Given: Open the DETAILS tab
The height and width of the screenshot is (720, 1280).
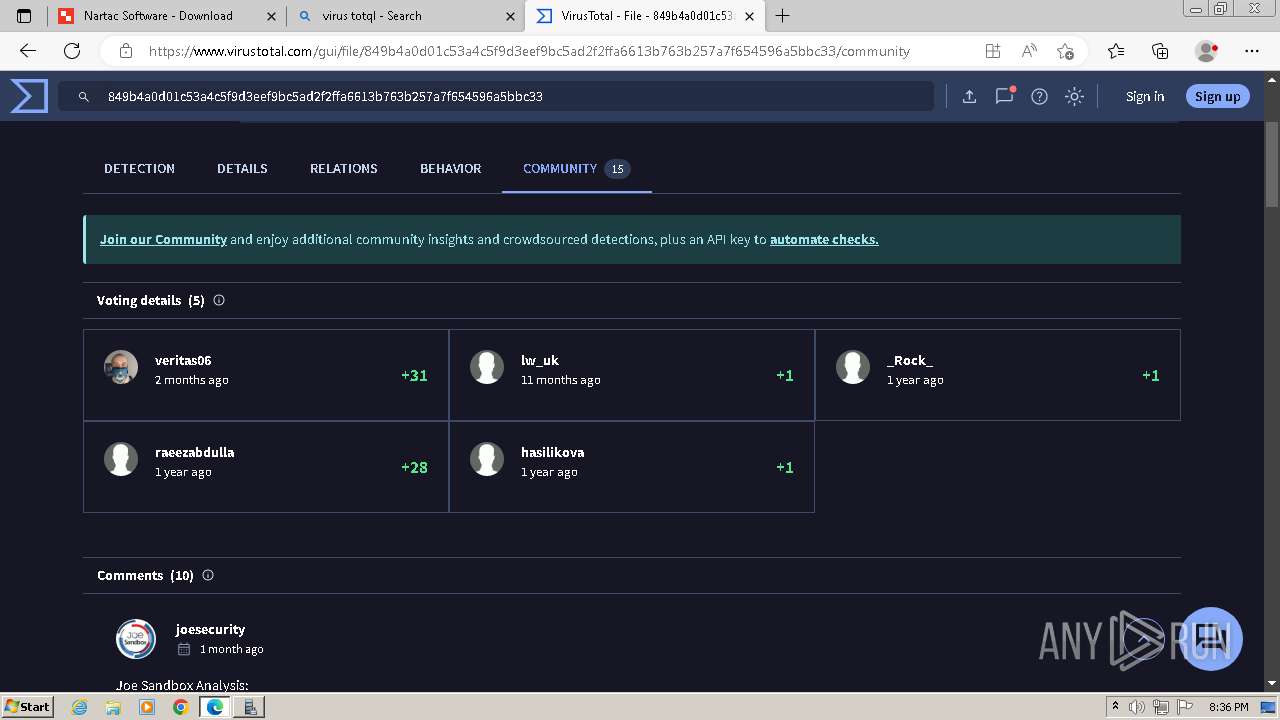Looking at the screenshot, I should [242, 169].
